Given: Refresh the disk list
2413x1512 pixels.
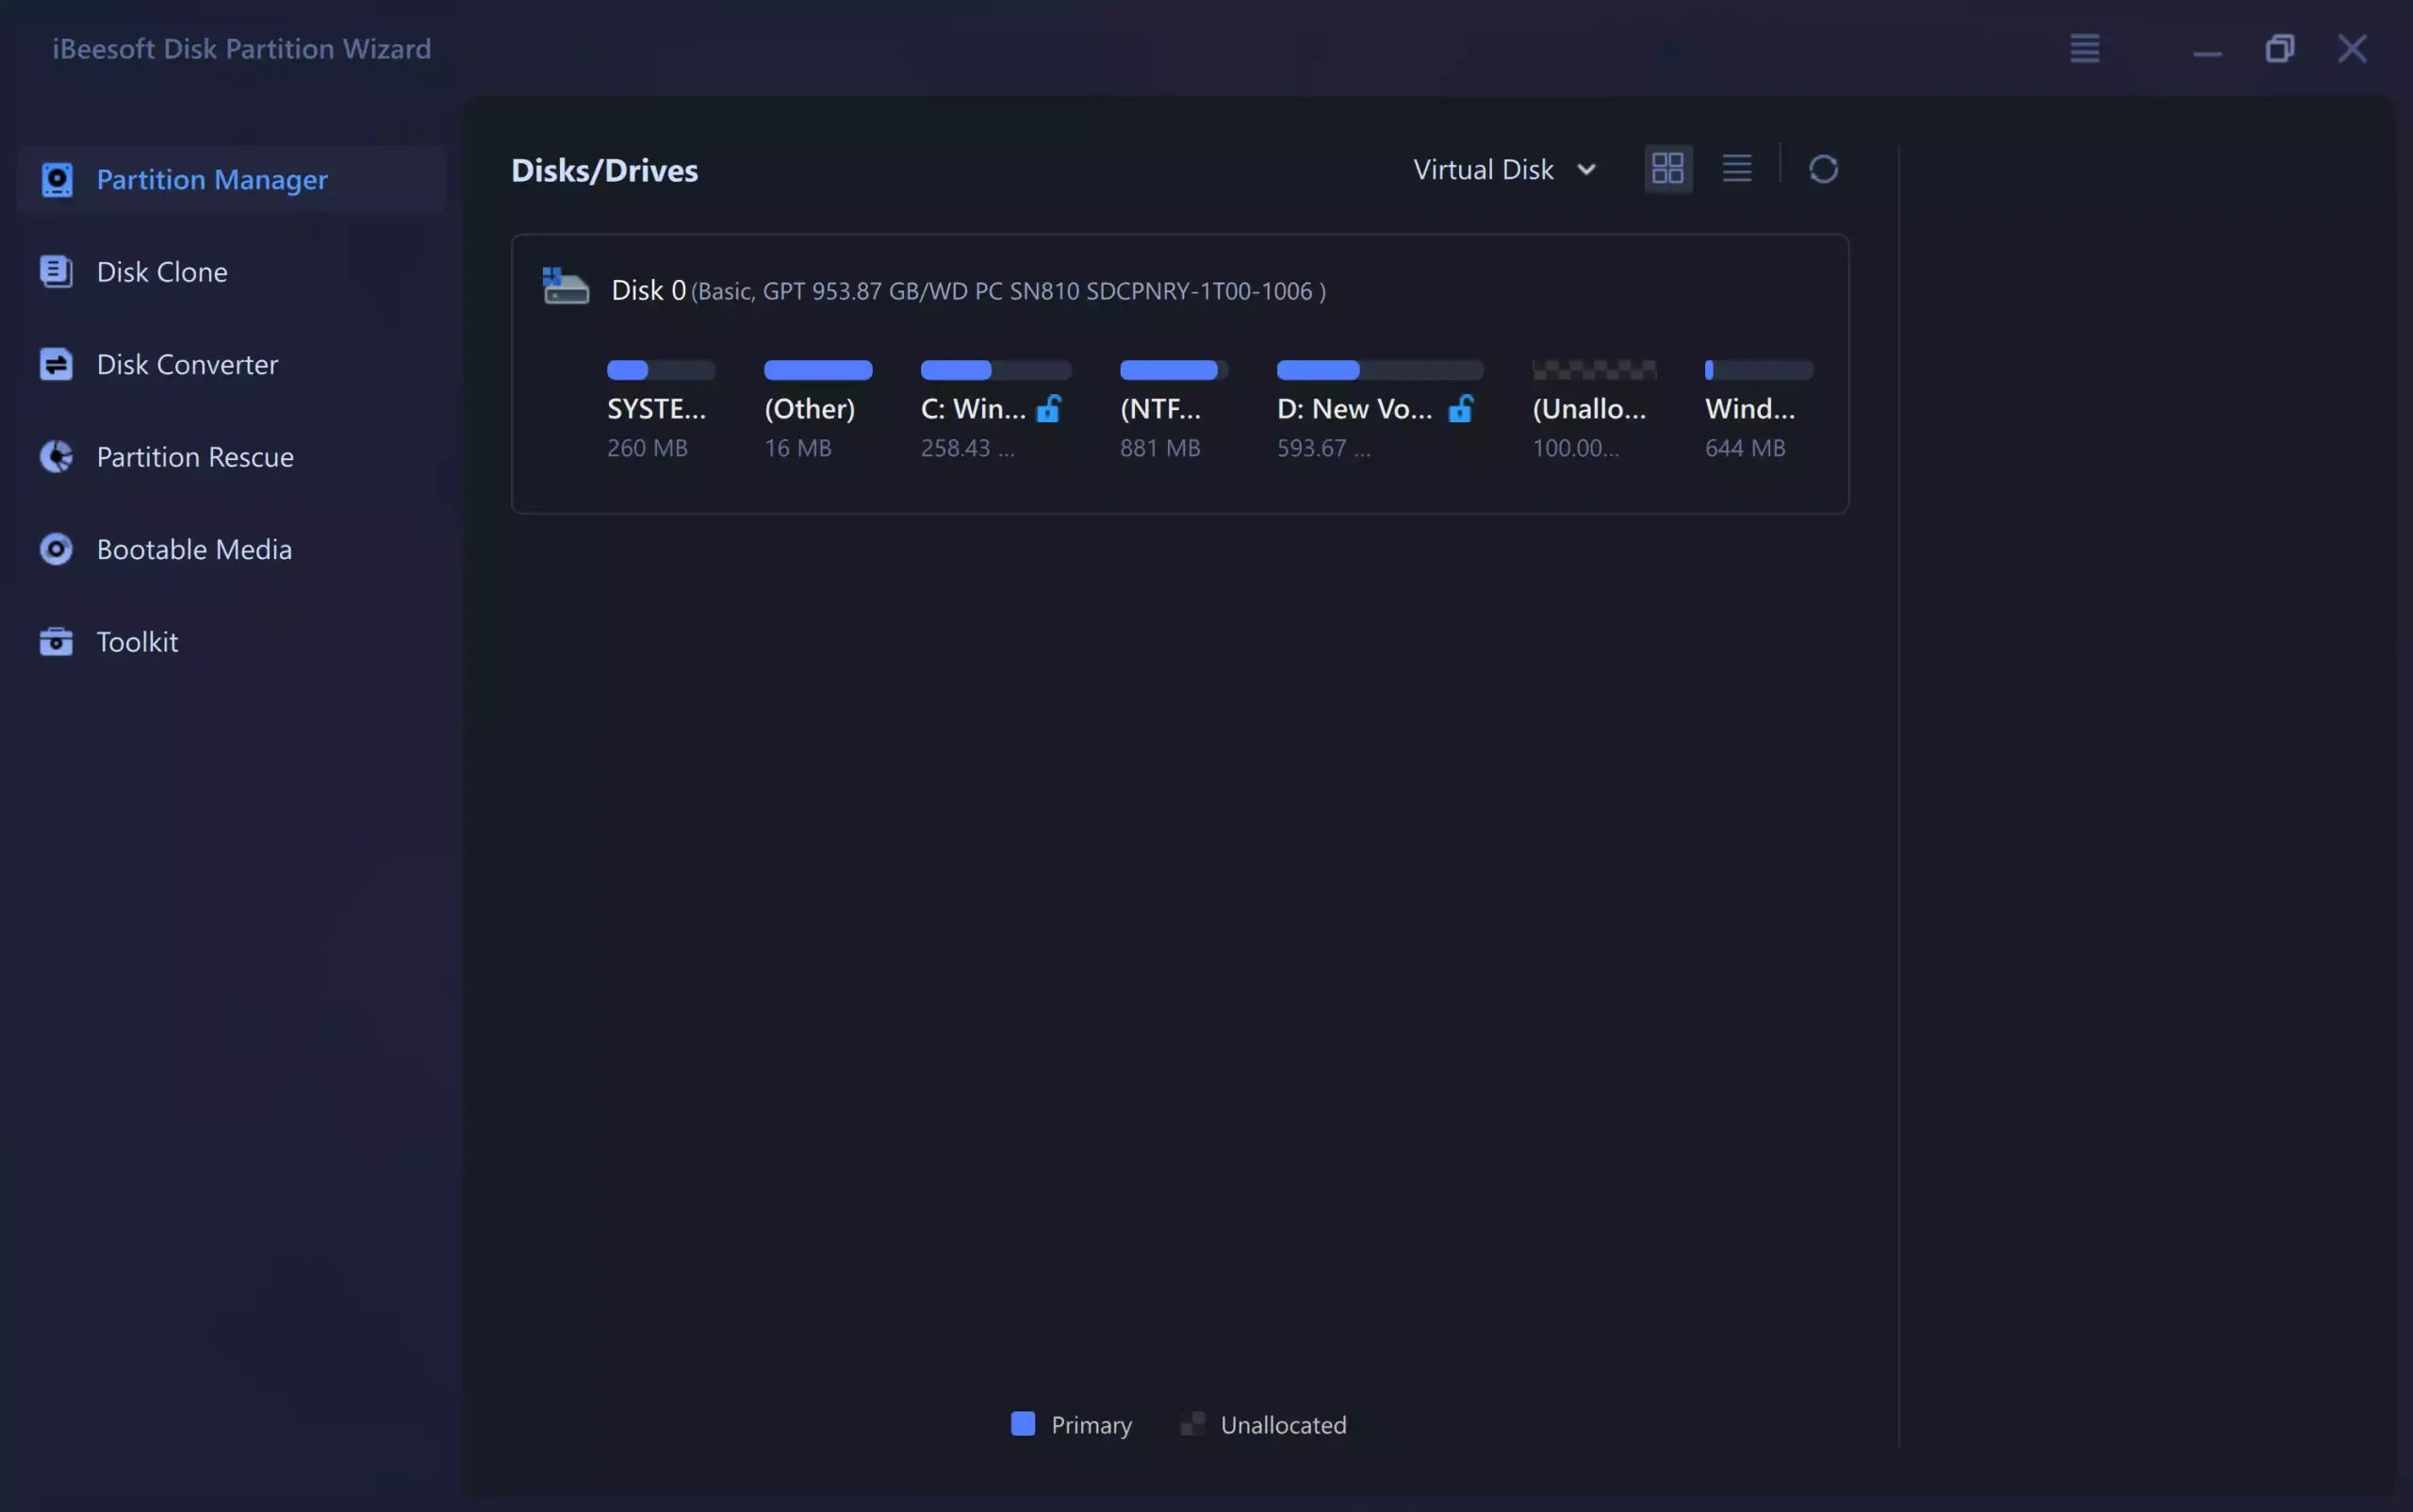Looking at the screenshot, I should [x=1824, y=169].
